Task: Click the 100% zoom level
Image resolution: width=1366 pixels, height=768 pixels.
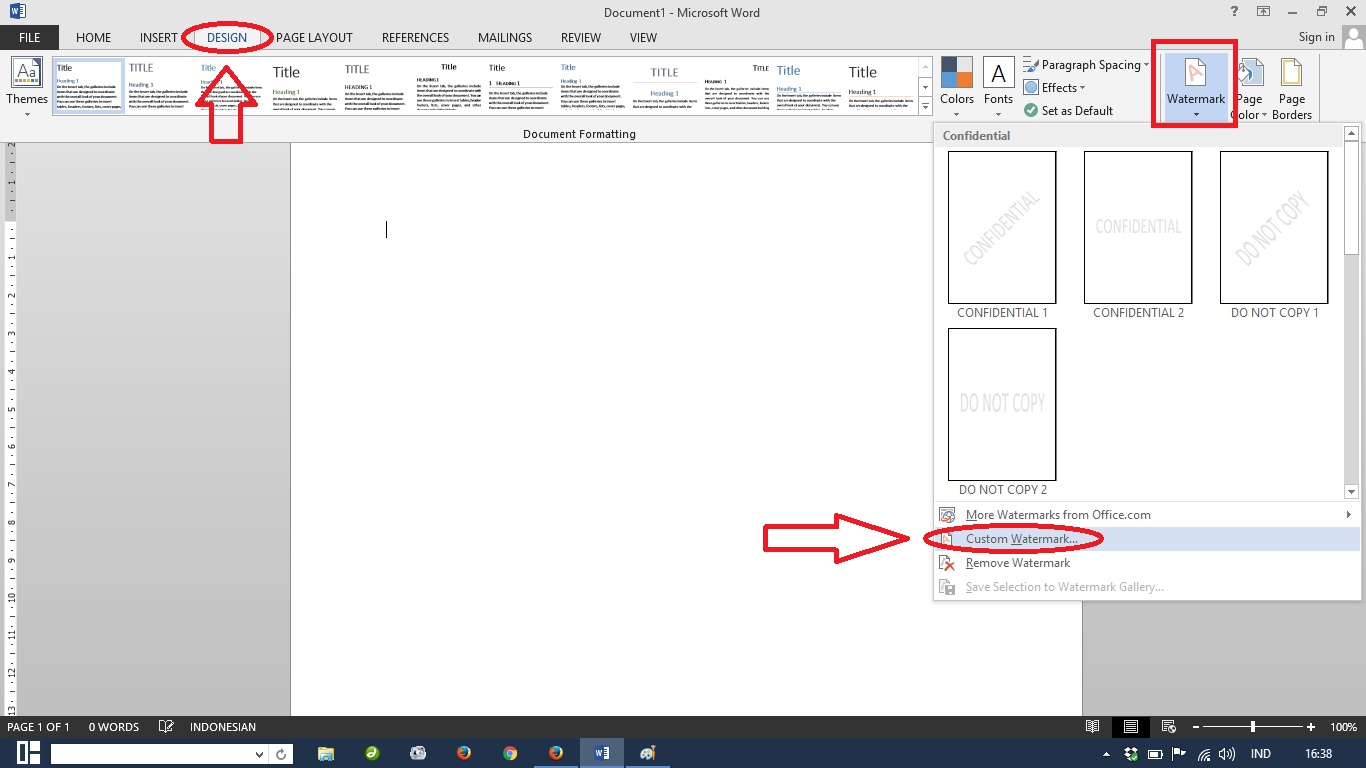Action: click(x=1343, y=727)
